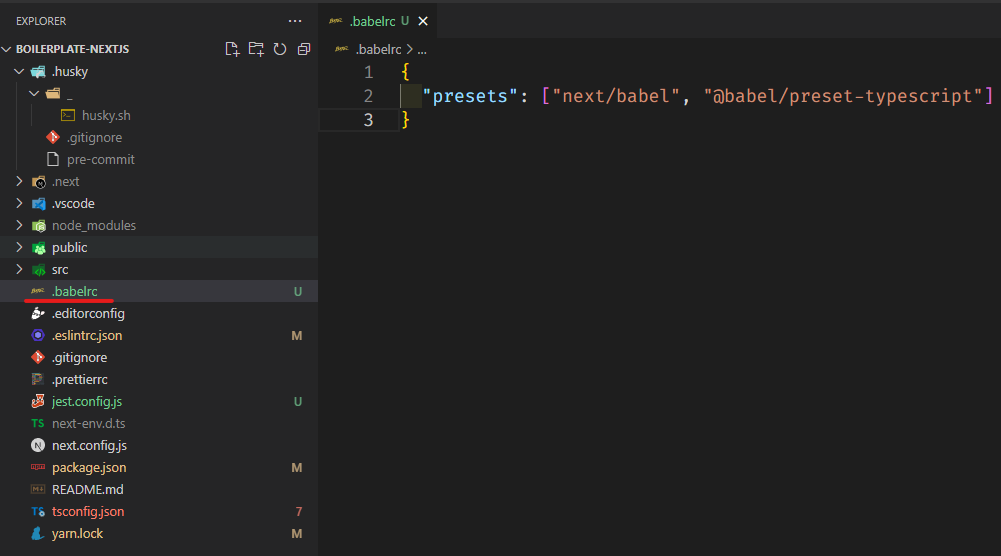Open the tsconfig.json file
Viewport: 1001px width, 556px height.
click(88, 512)
